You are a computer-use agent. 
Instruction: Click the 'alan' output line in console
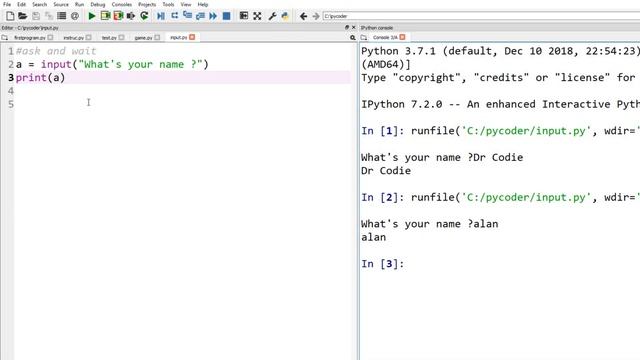tap(373, 238)
